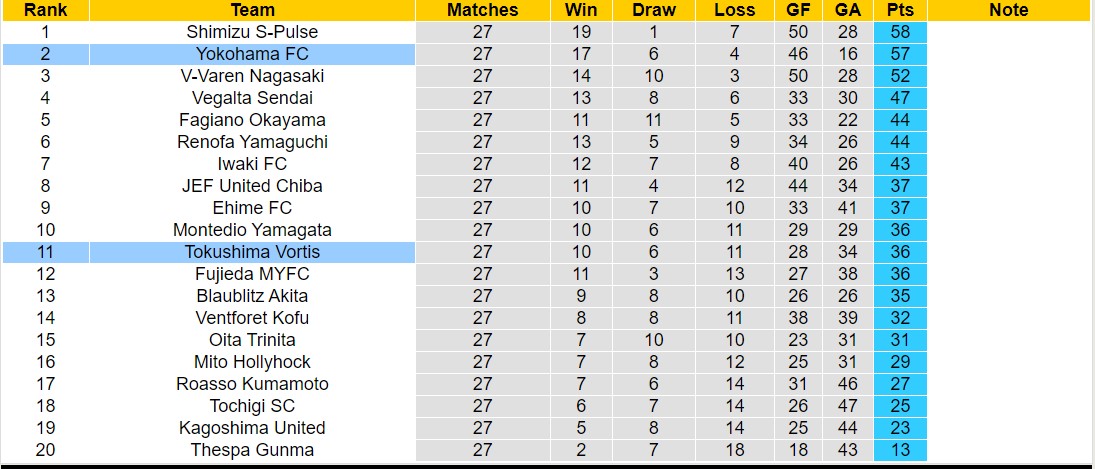Click the Note column header
The height and width of the screenshot is (469, 1095).
click(x=1008, y=10)
